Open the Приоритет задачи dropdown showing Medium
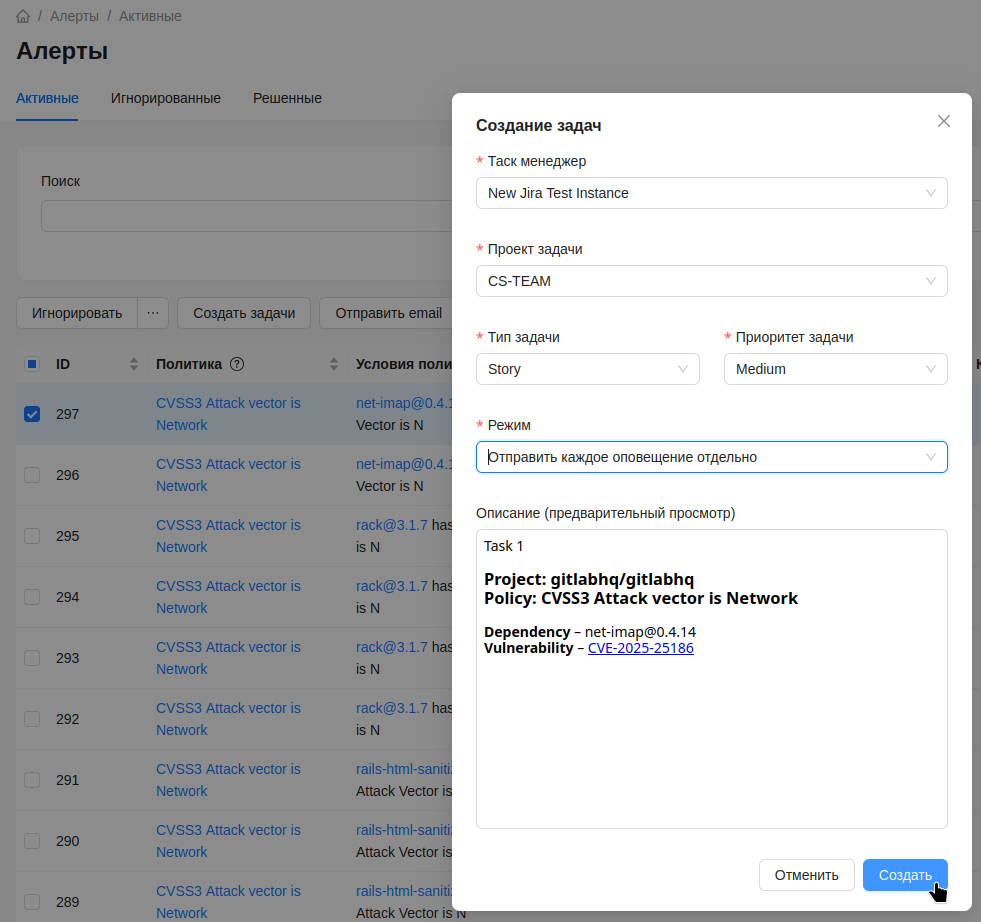This screenshot has height=922, width=981. [x=835, y=369]
